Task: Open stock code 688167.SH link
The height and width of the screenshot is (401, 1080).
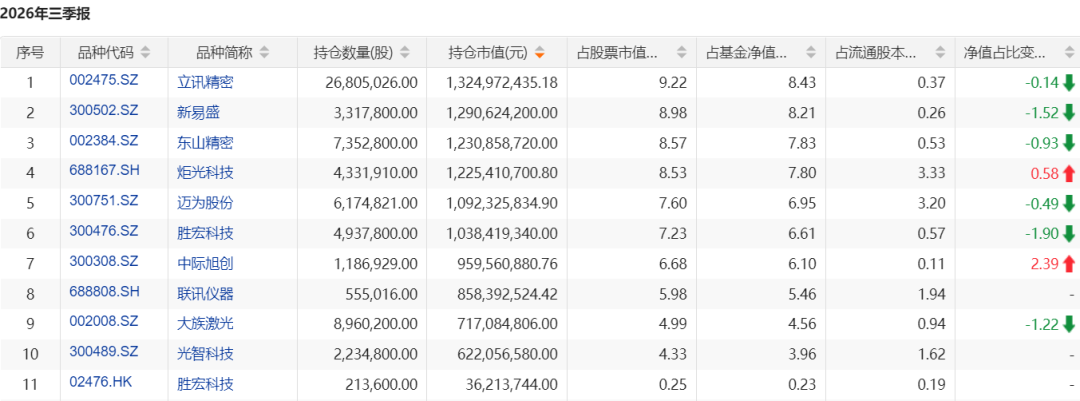Action: (x=105, y=170)
